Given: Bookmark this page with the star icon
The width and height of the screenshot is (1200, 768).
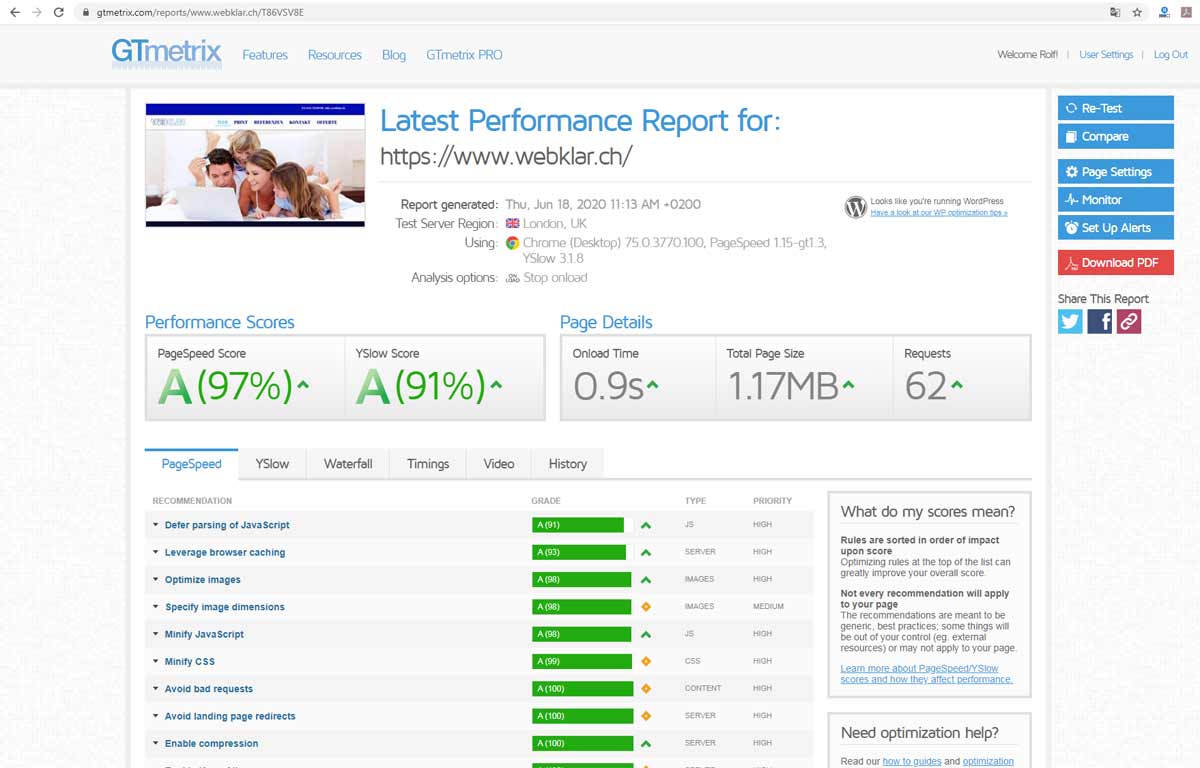Looking at the screenshot, I should 1137,12.
